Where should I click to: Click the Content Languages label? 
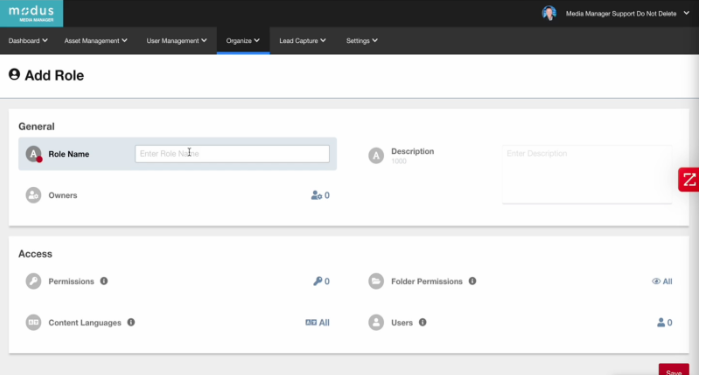coord(85,323)
